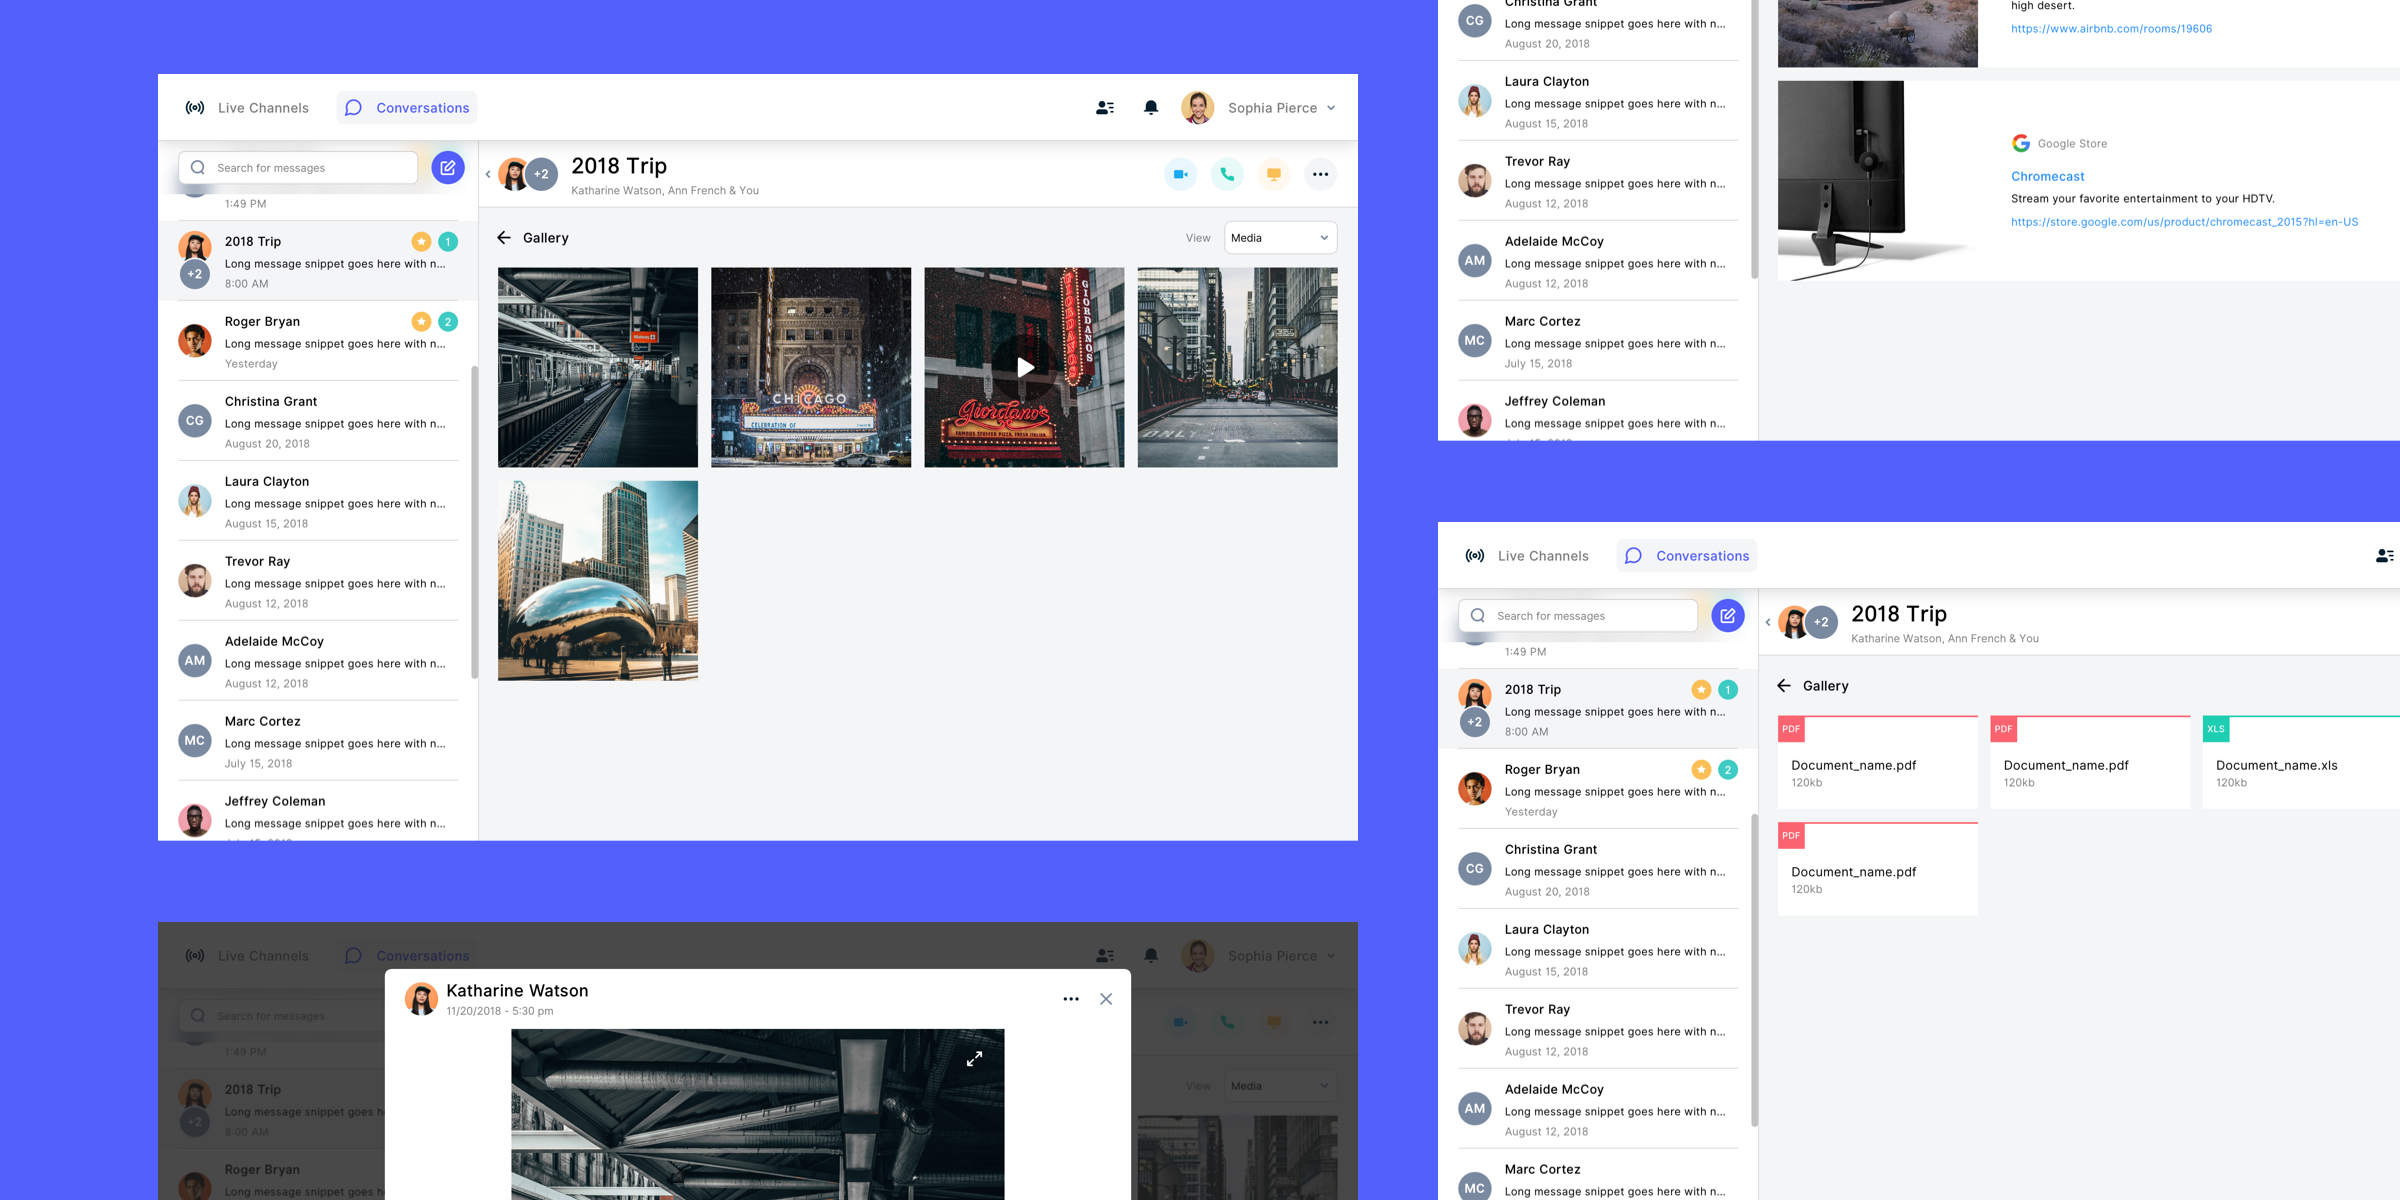Click Sophia Pierce profile avatar
This screenshot has width=2400, height=1200.
(x=1198, y=108)
